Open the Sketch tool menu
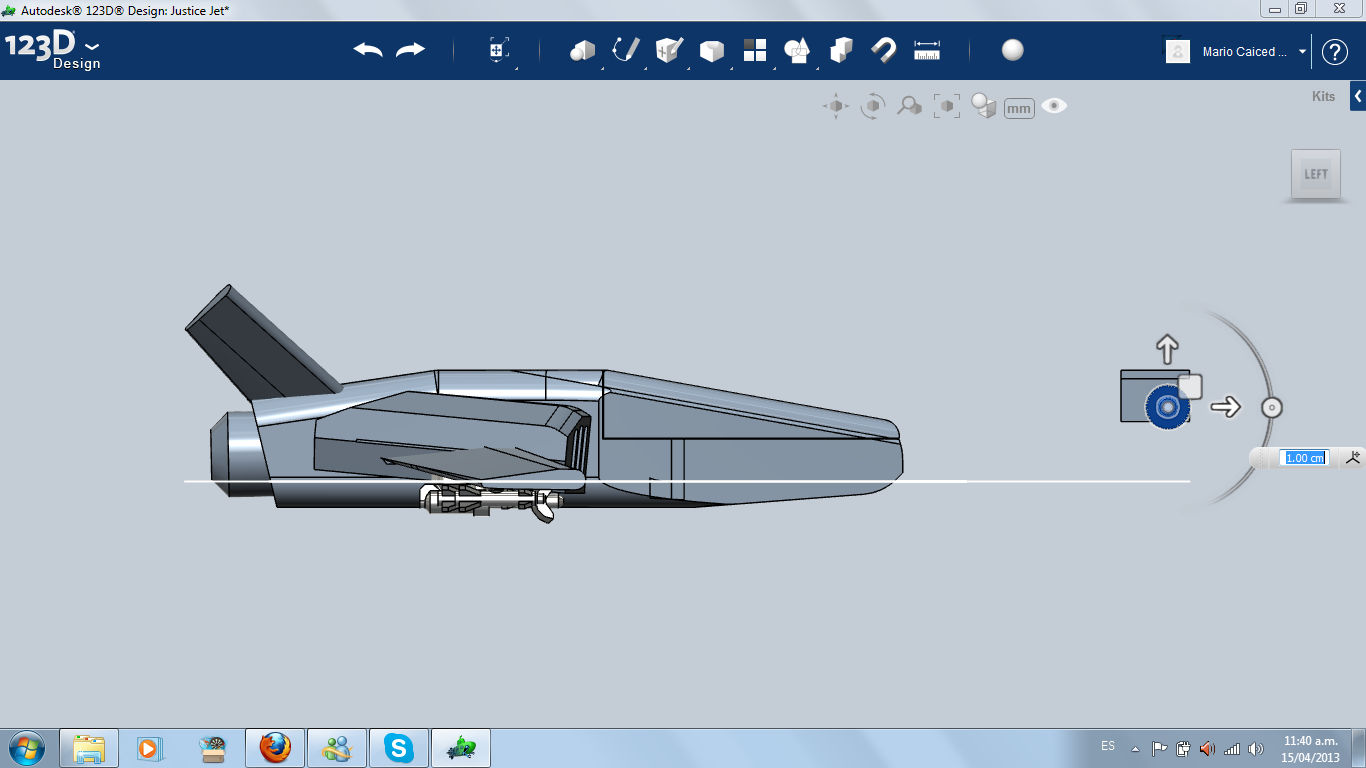Image resolution: width=1366 pixels, height=768 pixels. tap(625, 50)
